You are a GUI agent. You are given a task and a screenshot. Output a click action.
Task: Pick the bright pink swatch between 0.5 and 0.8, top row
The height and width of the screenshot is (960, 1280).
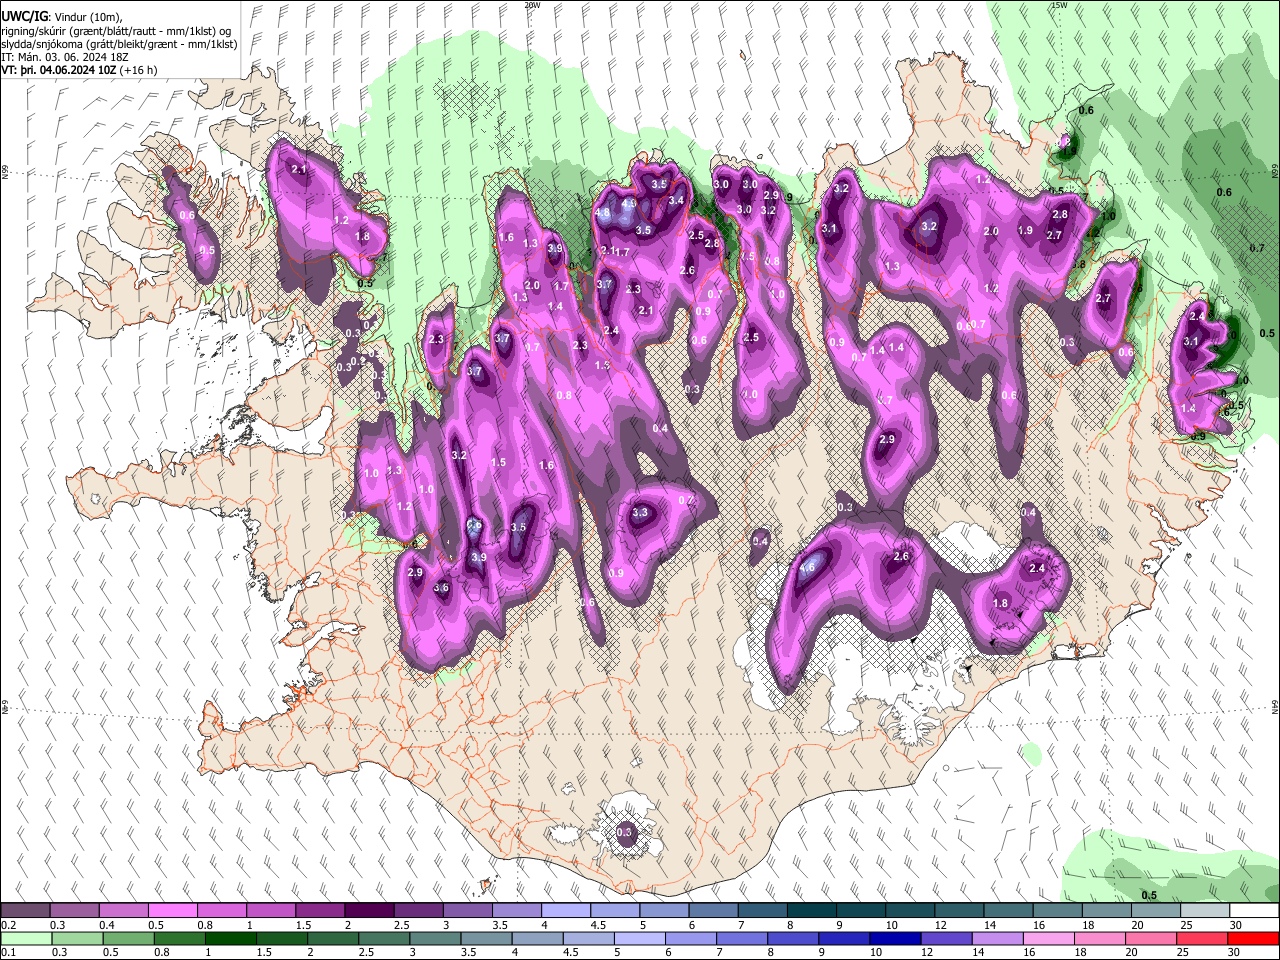tap(172, 911)
